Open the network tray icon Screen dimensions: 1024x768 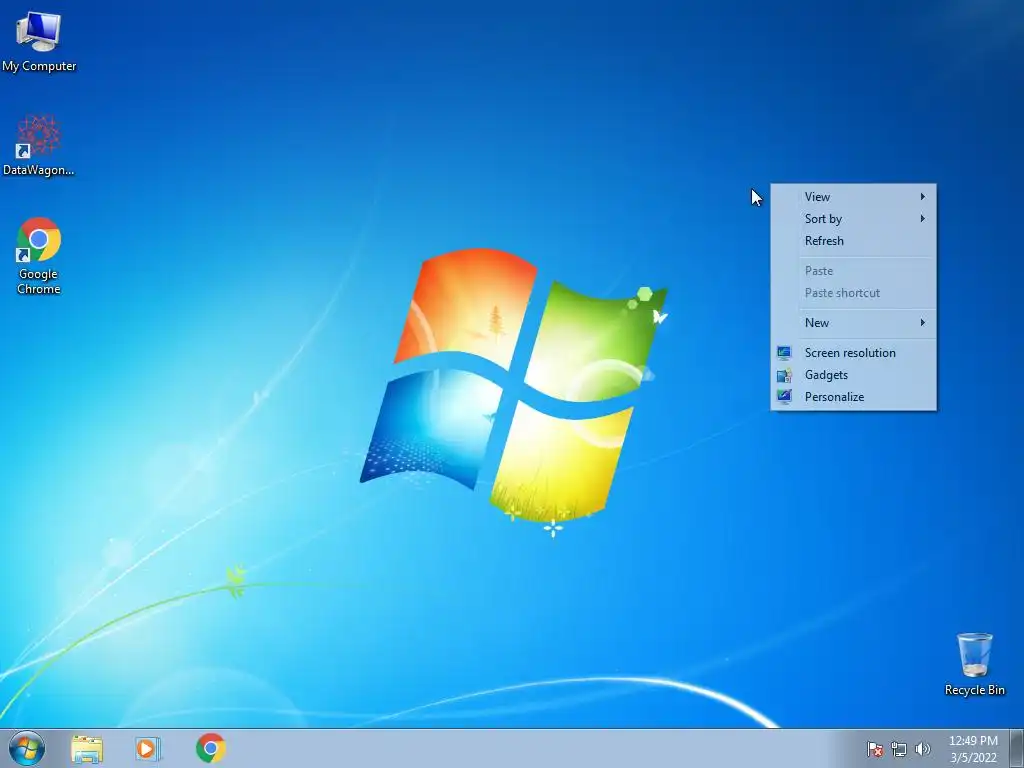(899, 749)
